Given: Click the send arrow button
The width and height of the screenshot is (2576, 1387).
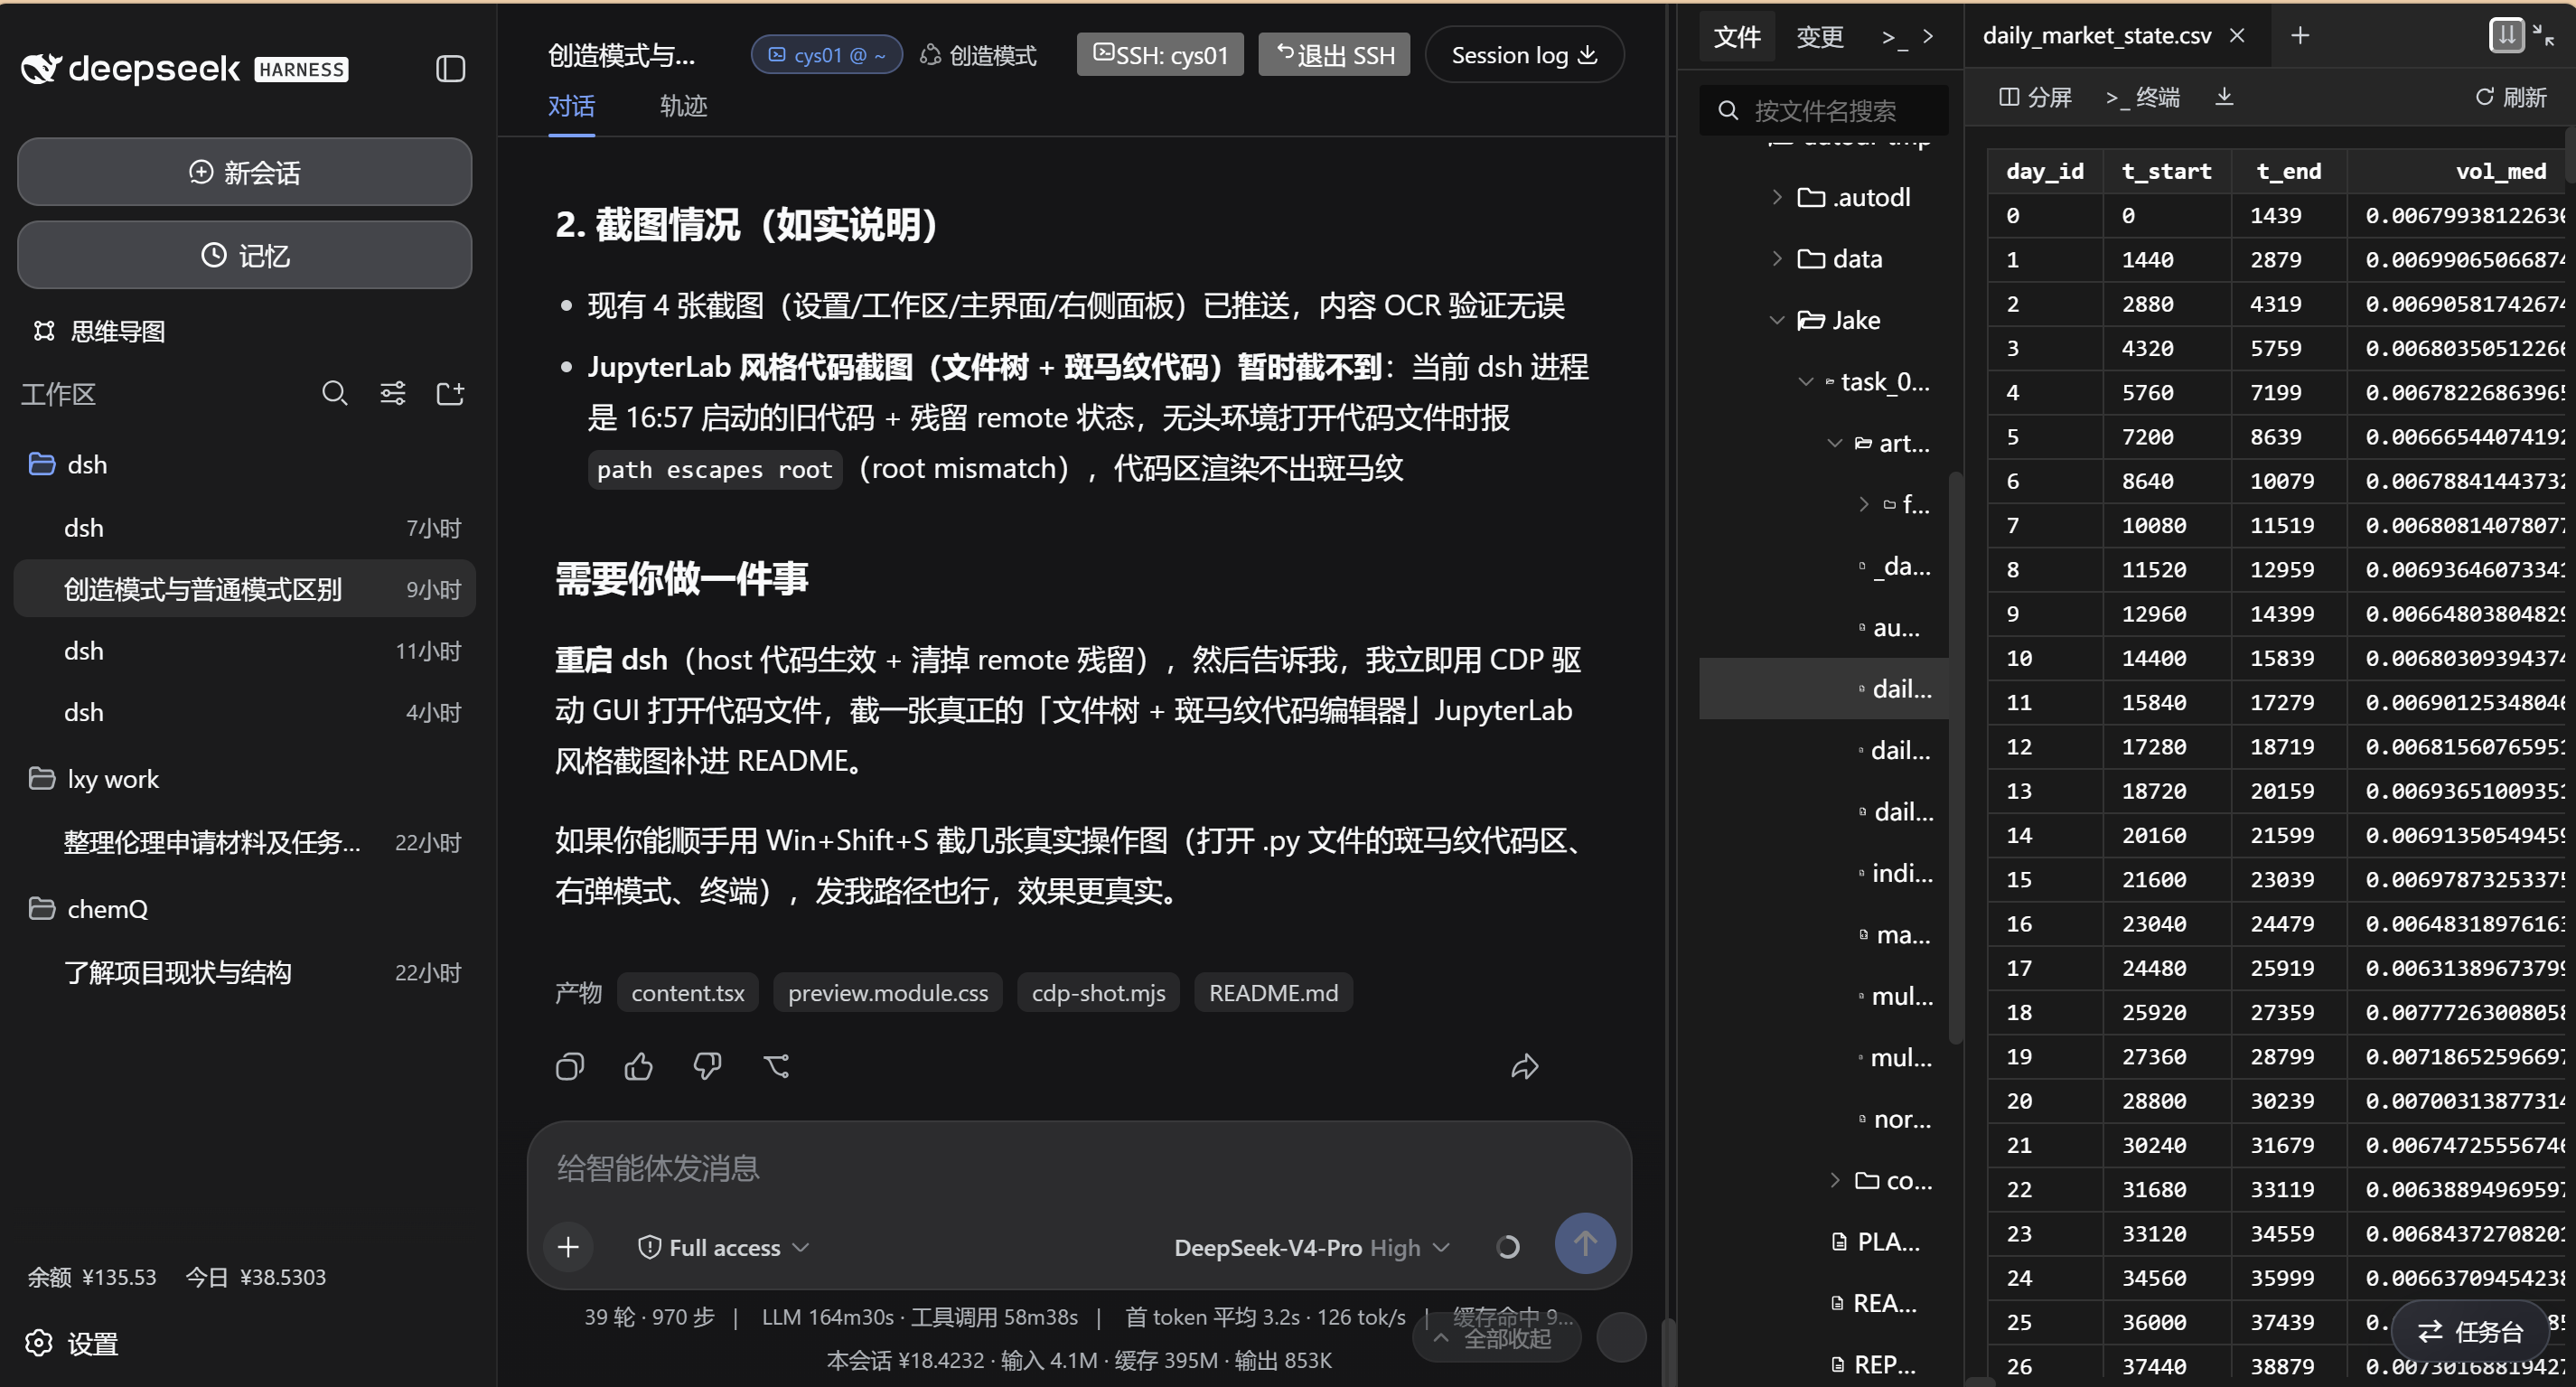Looking at the screenshot, I should pos(1585,1243).
